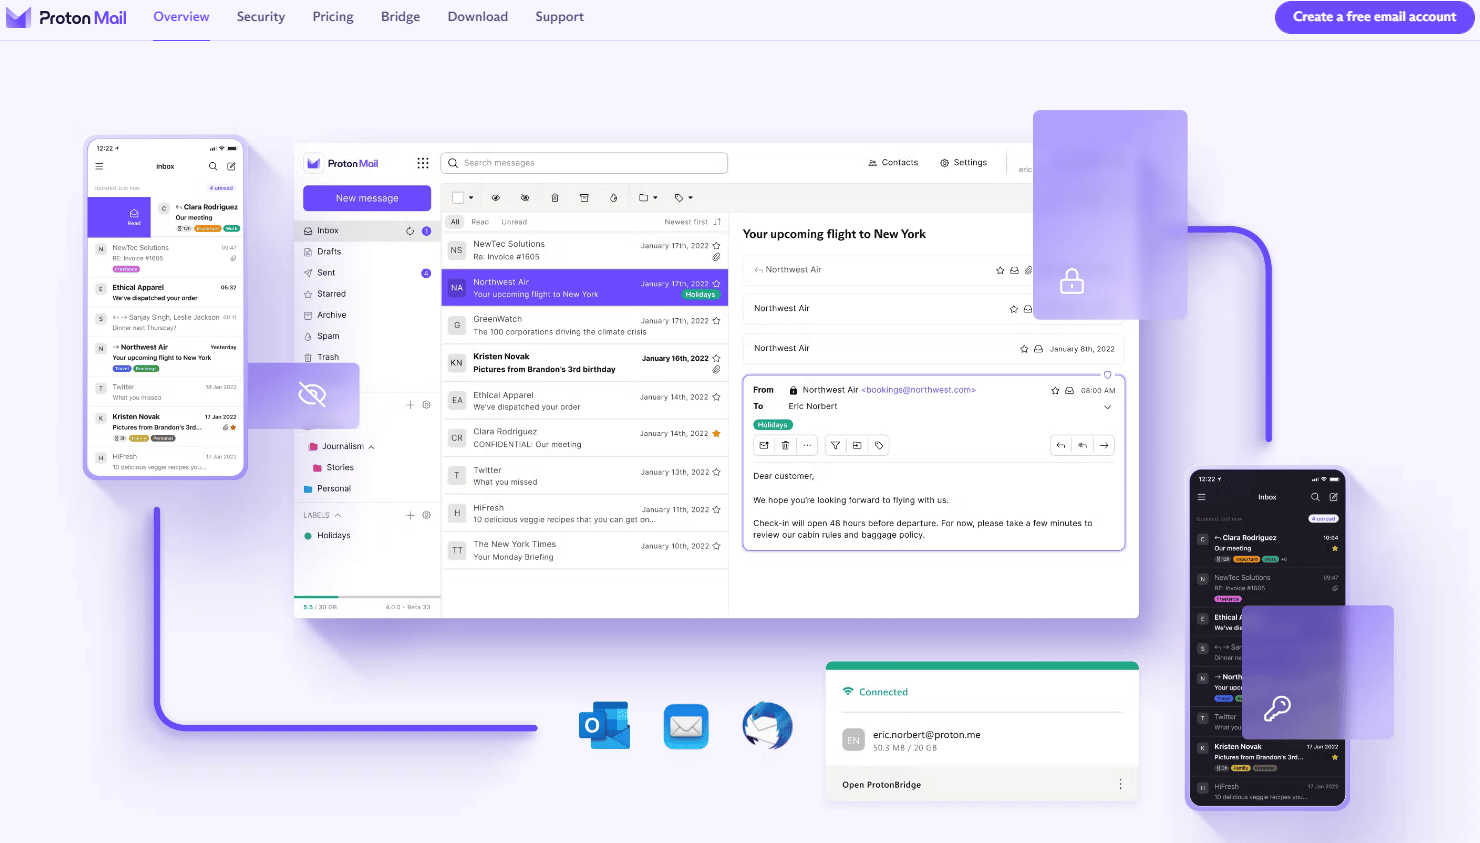Image resolution: width=1480 pixels, height=843 pixels.
Task: Click the trash icon in open message
Action: coord(786,446)
